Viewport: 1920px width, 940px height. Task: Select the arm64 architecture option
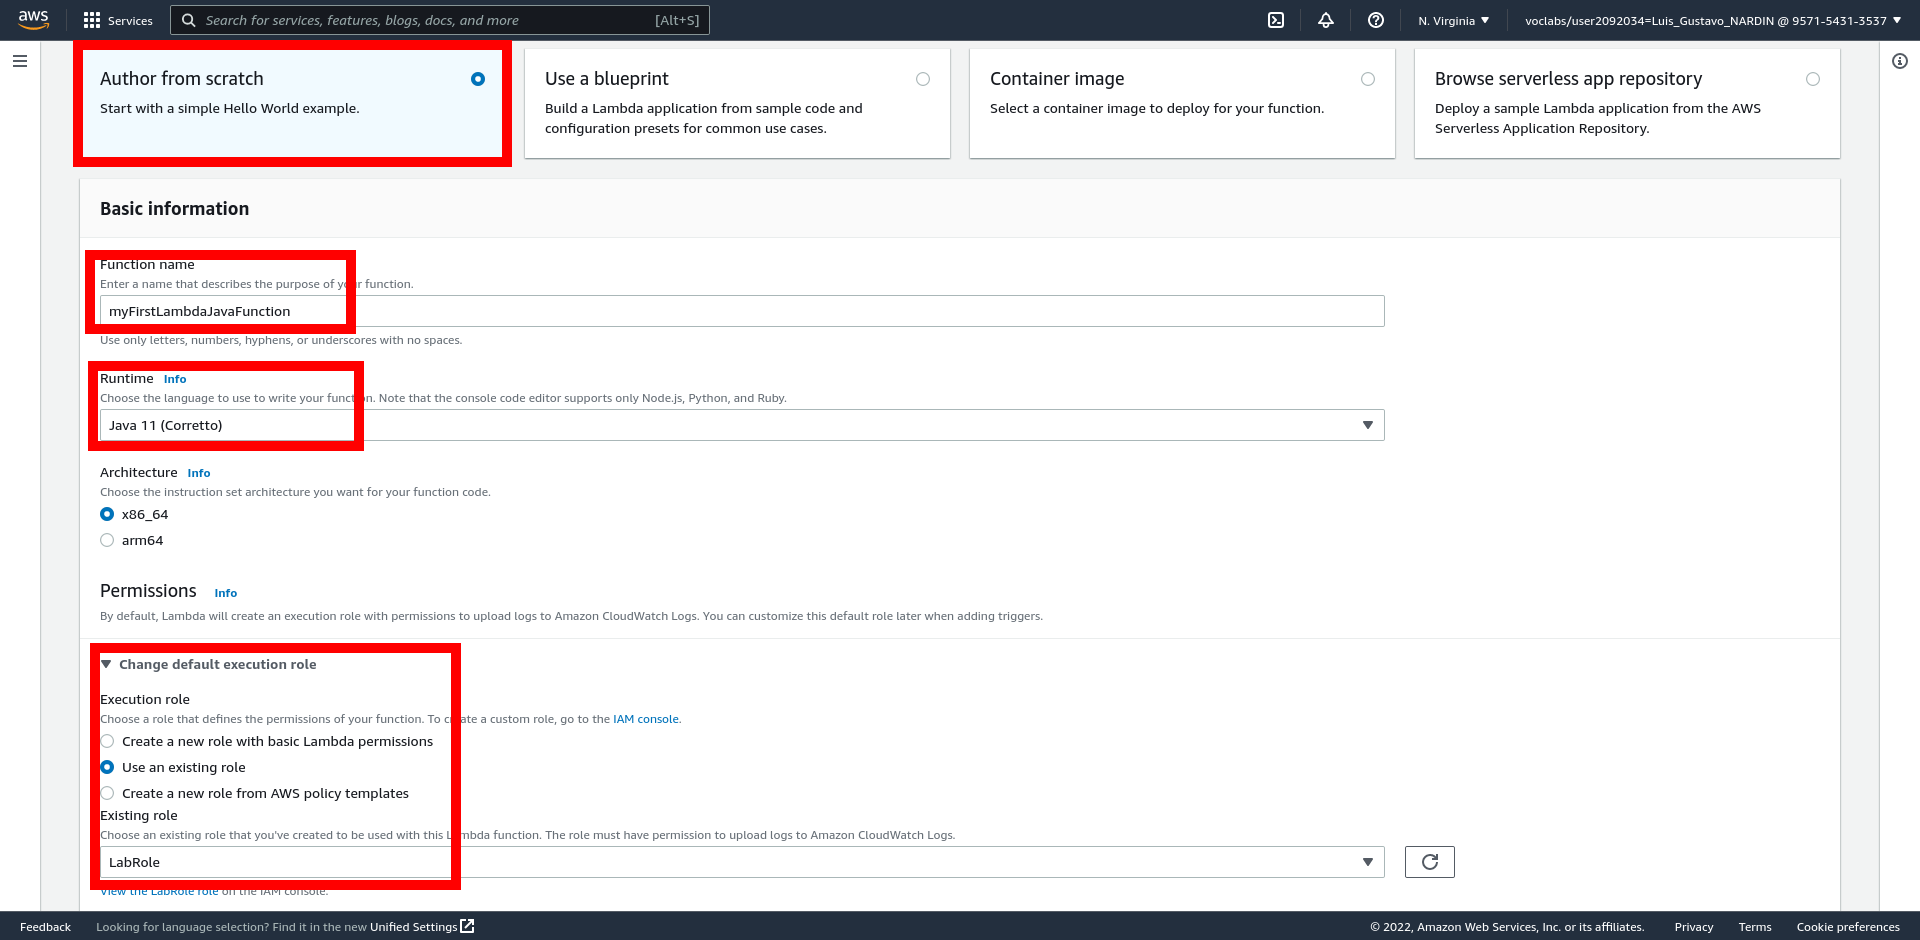(107, 540)
